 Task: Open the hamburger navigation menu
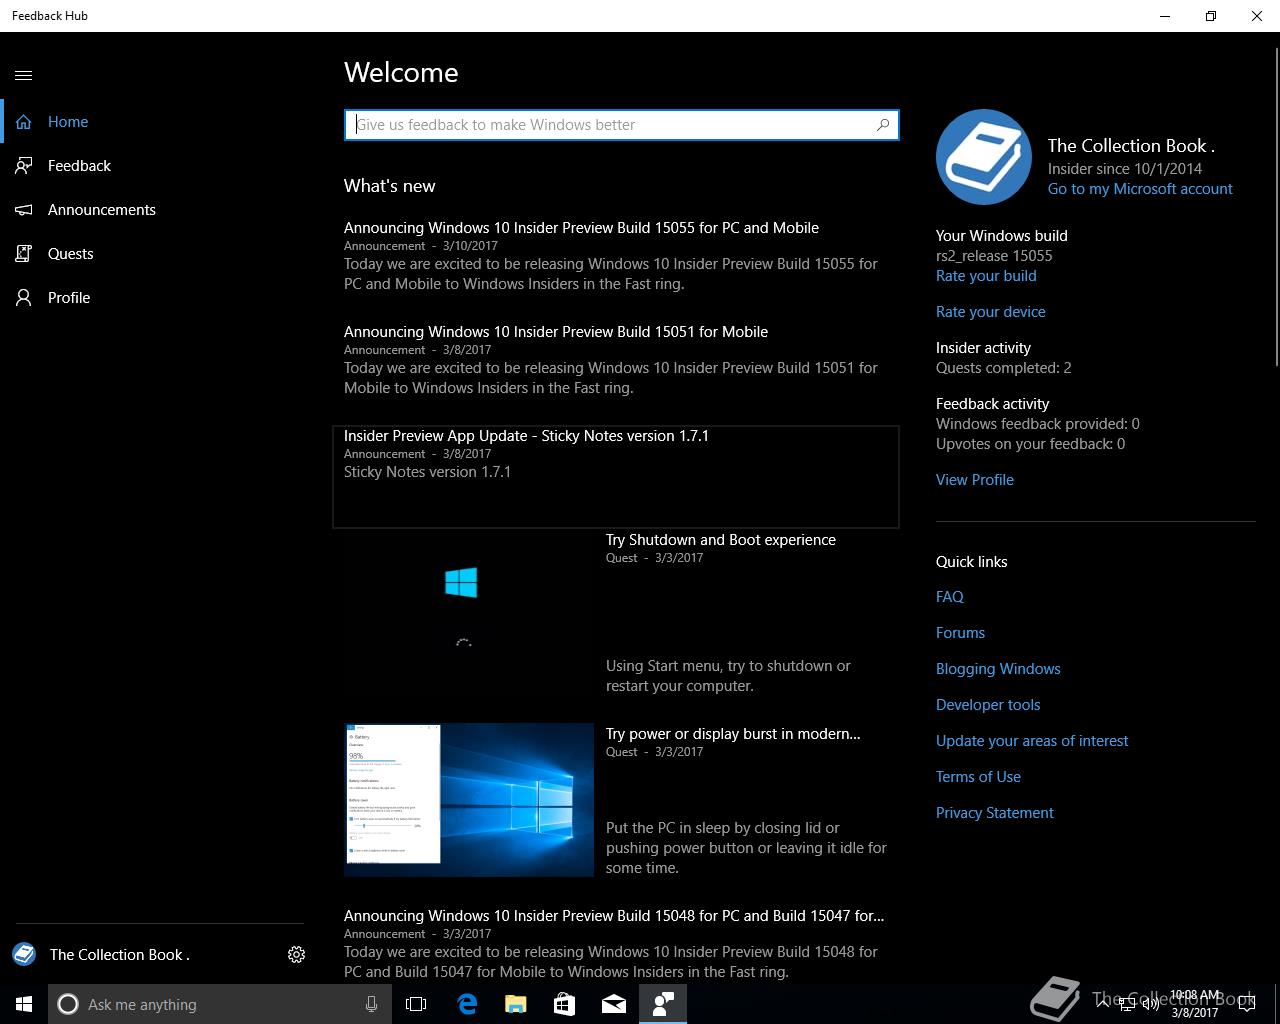24,75
